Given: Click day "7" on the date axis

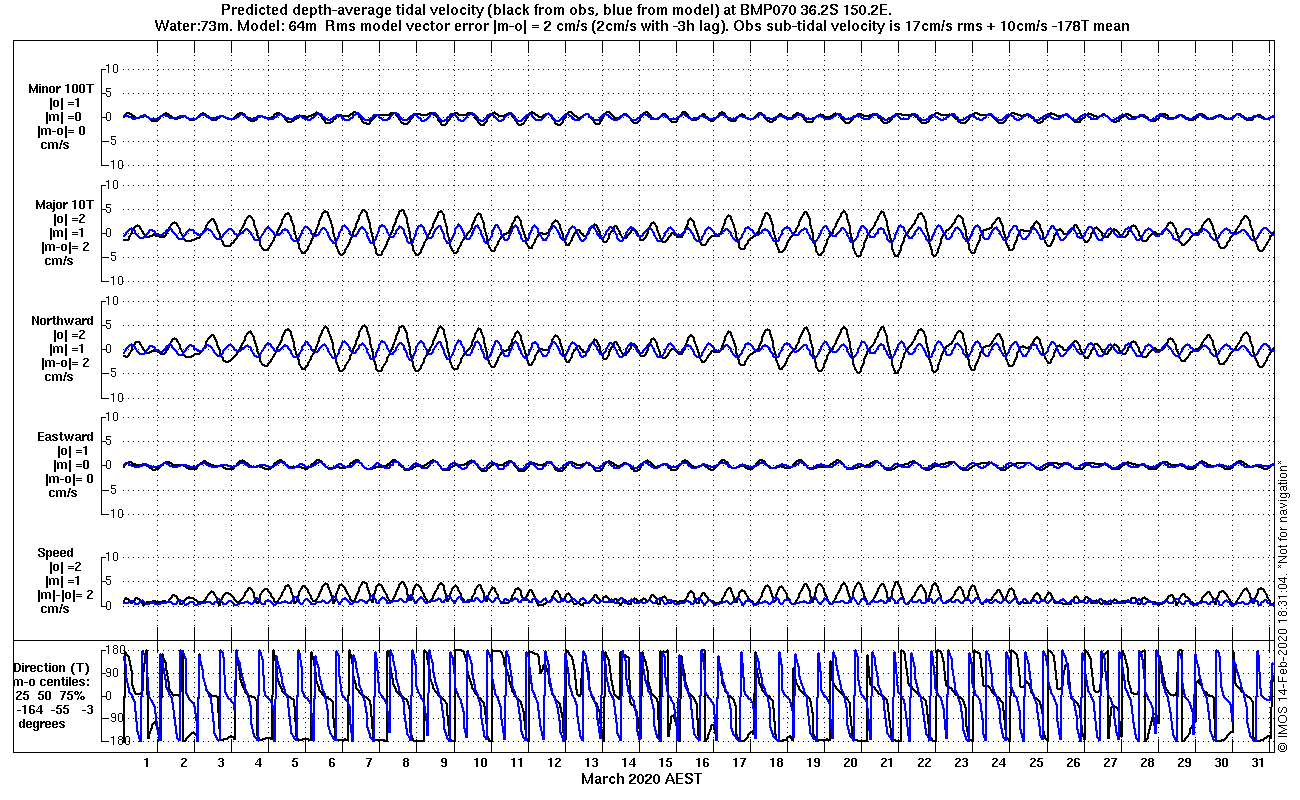Looking at the screenshot, I should click(x=369, y=763).
